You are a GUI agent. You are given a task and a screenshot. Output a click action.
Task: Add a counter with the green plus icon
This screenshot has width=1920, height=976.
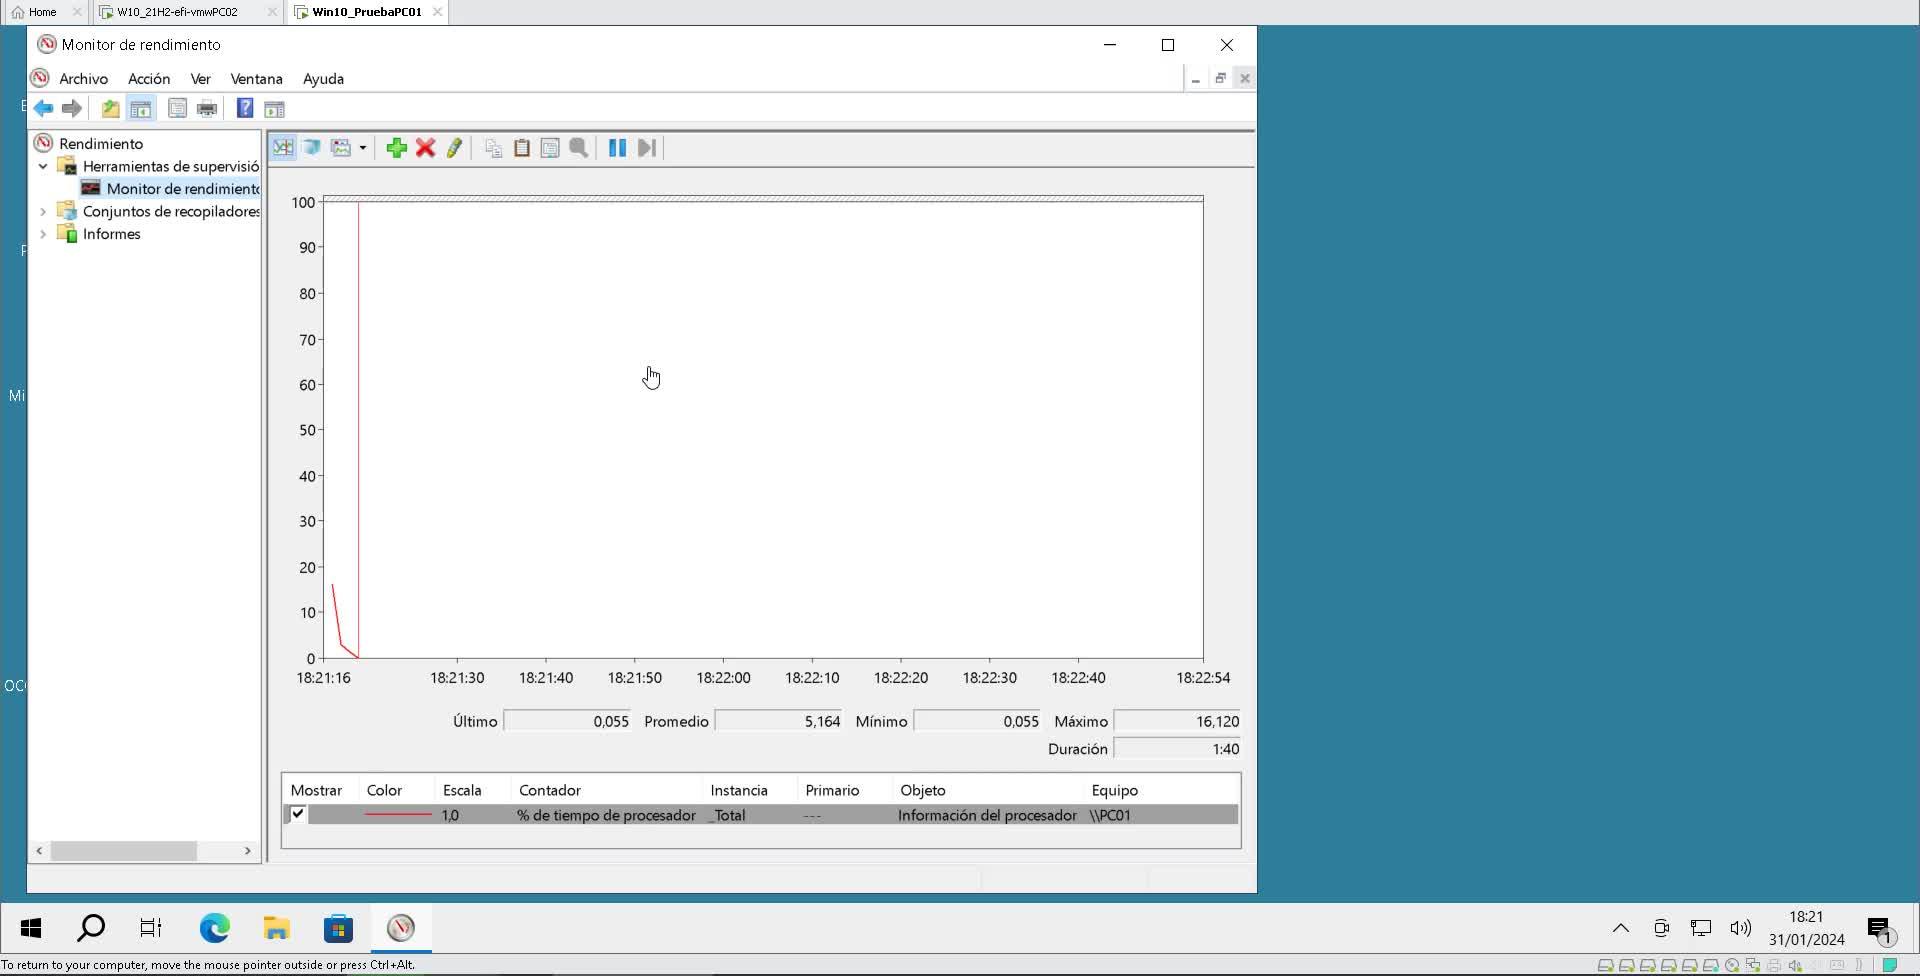[396, 148]
